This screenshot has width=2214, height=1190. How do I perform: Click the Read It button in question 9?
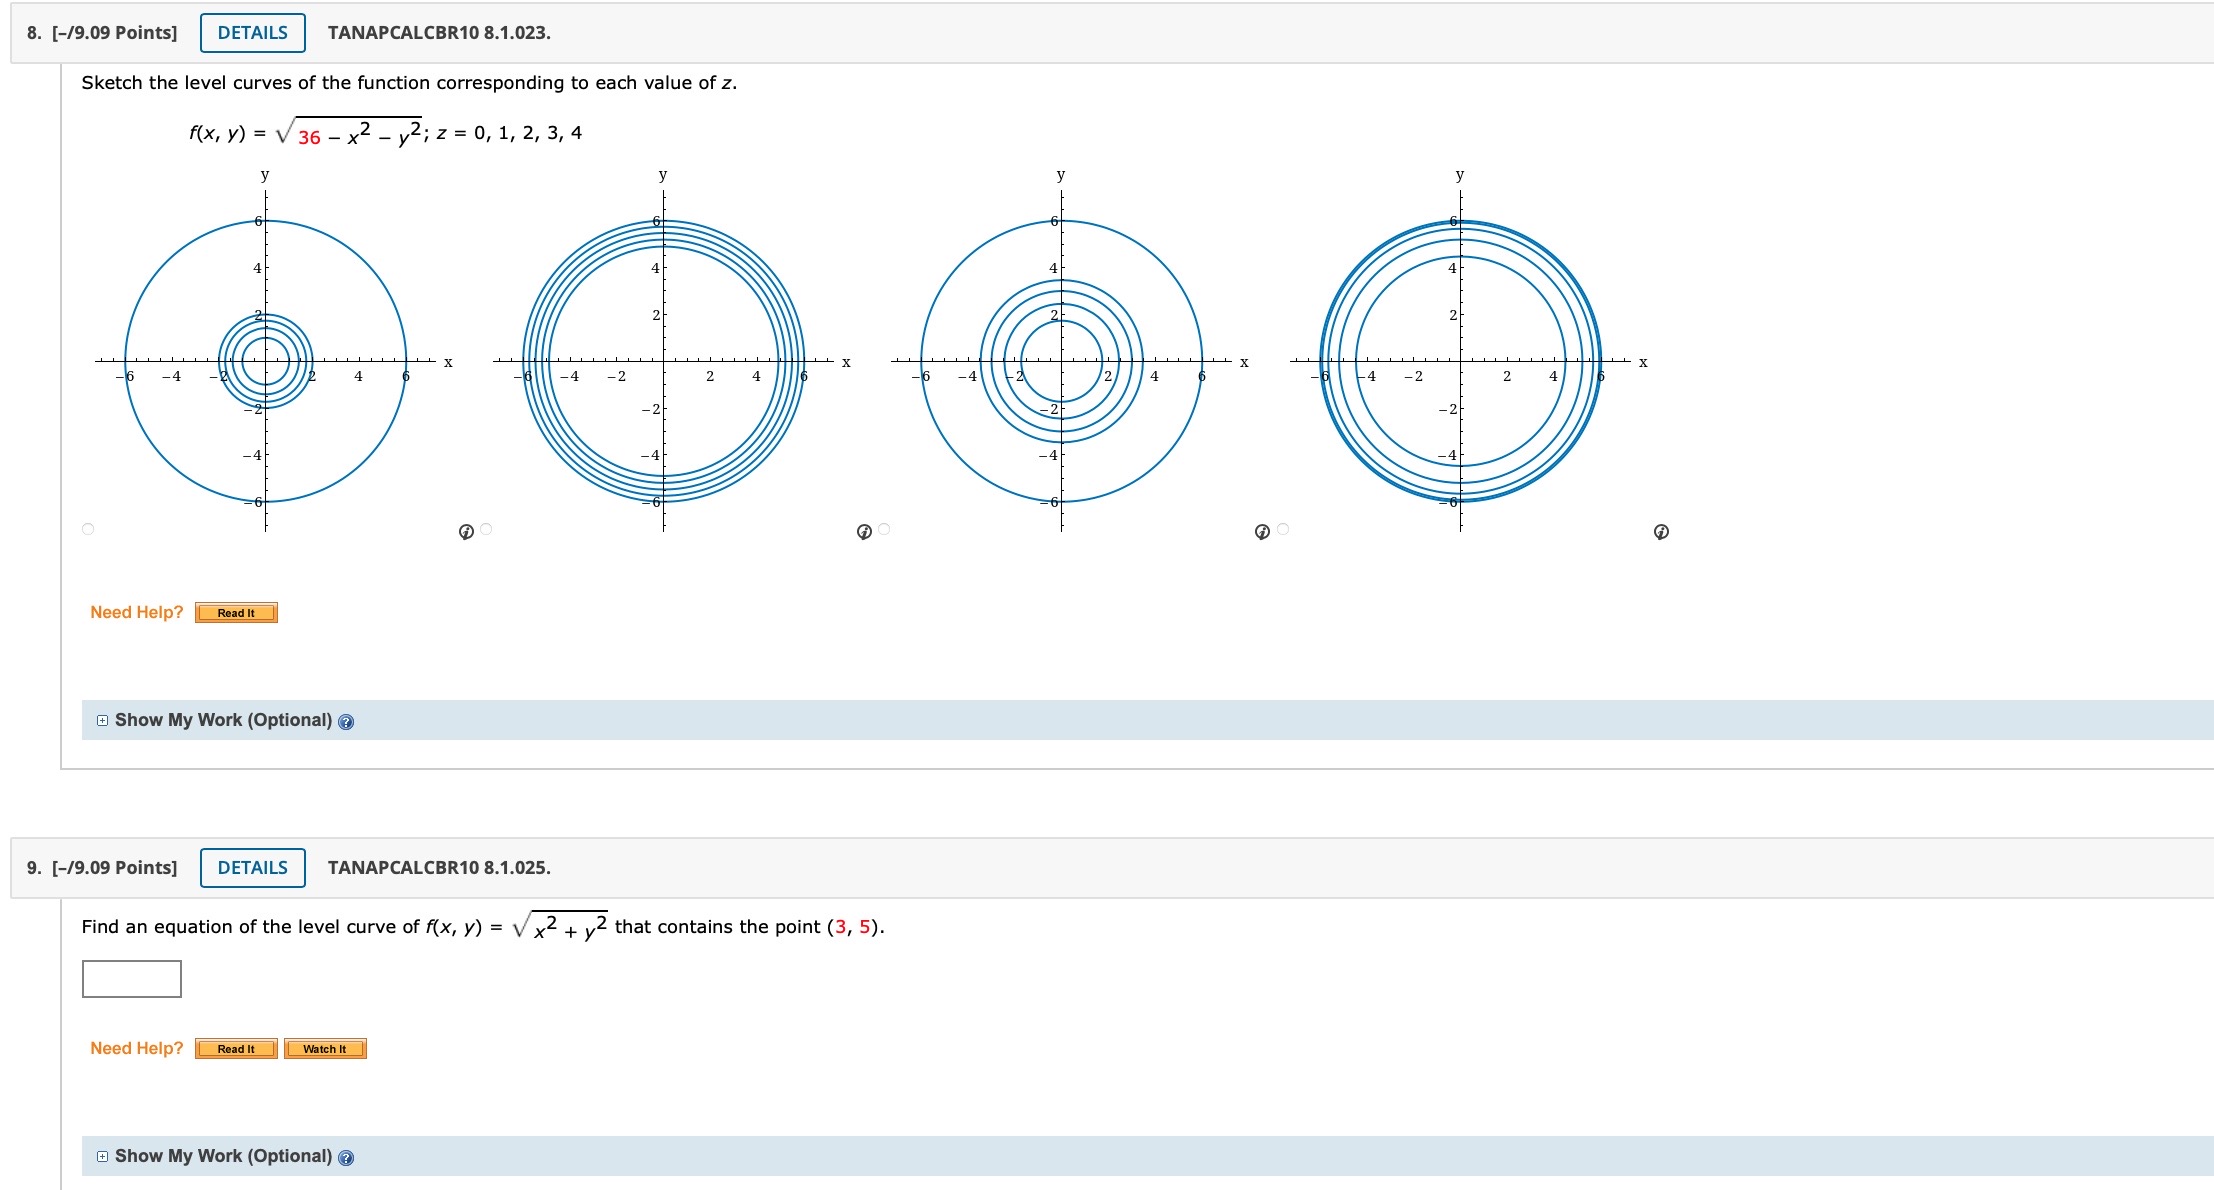[236, 1049]
